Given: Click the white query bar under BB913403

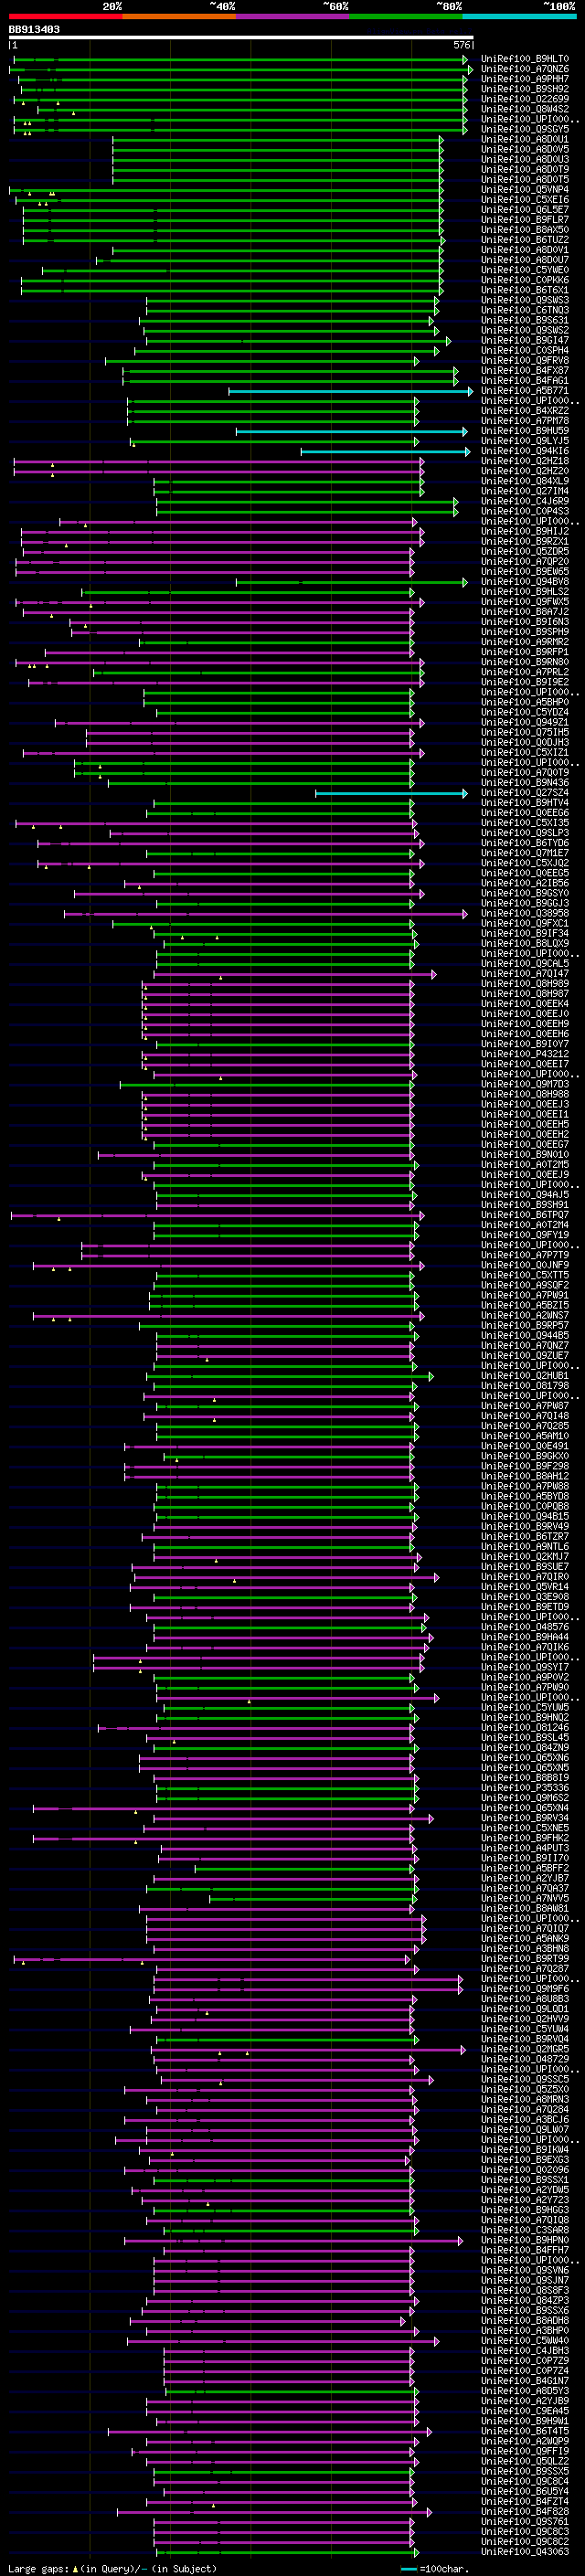Looking at the screenshot, I should [x=241, y=37].
